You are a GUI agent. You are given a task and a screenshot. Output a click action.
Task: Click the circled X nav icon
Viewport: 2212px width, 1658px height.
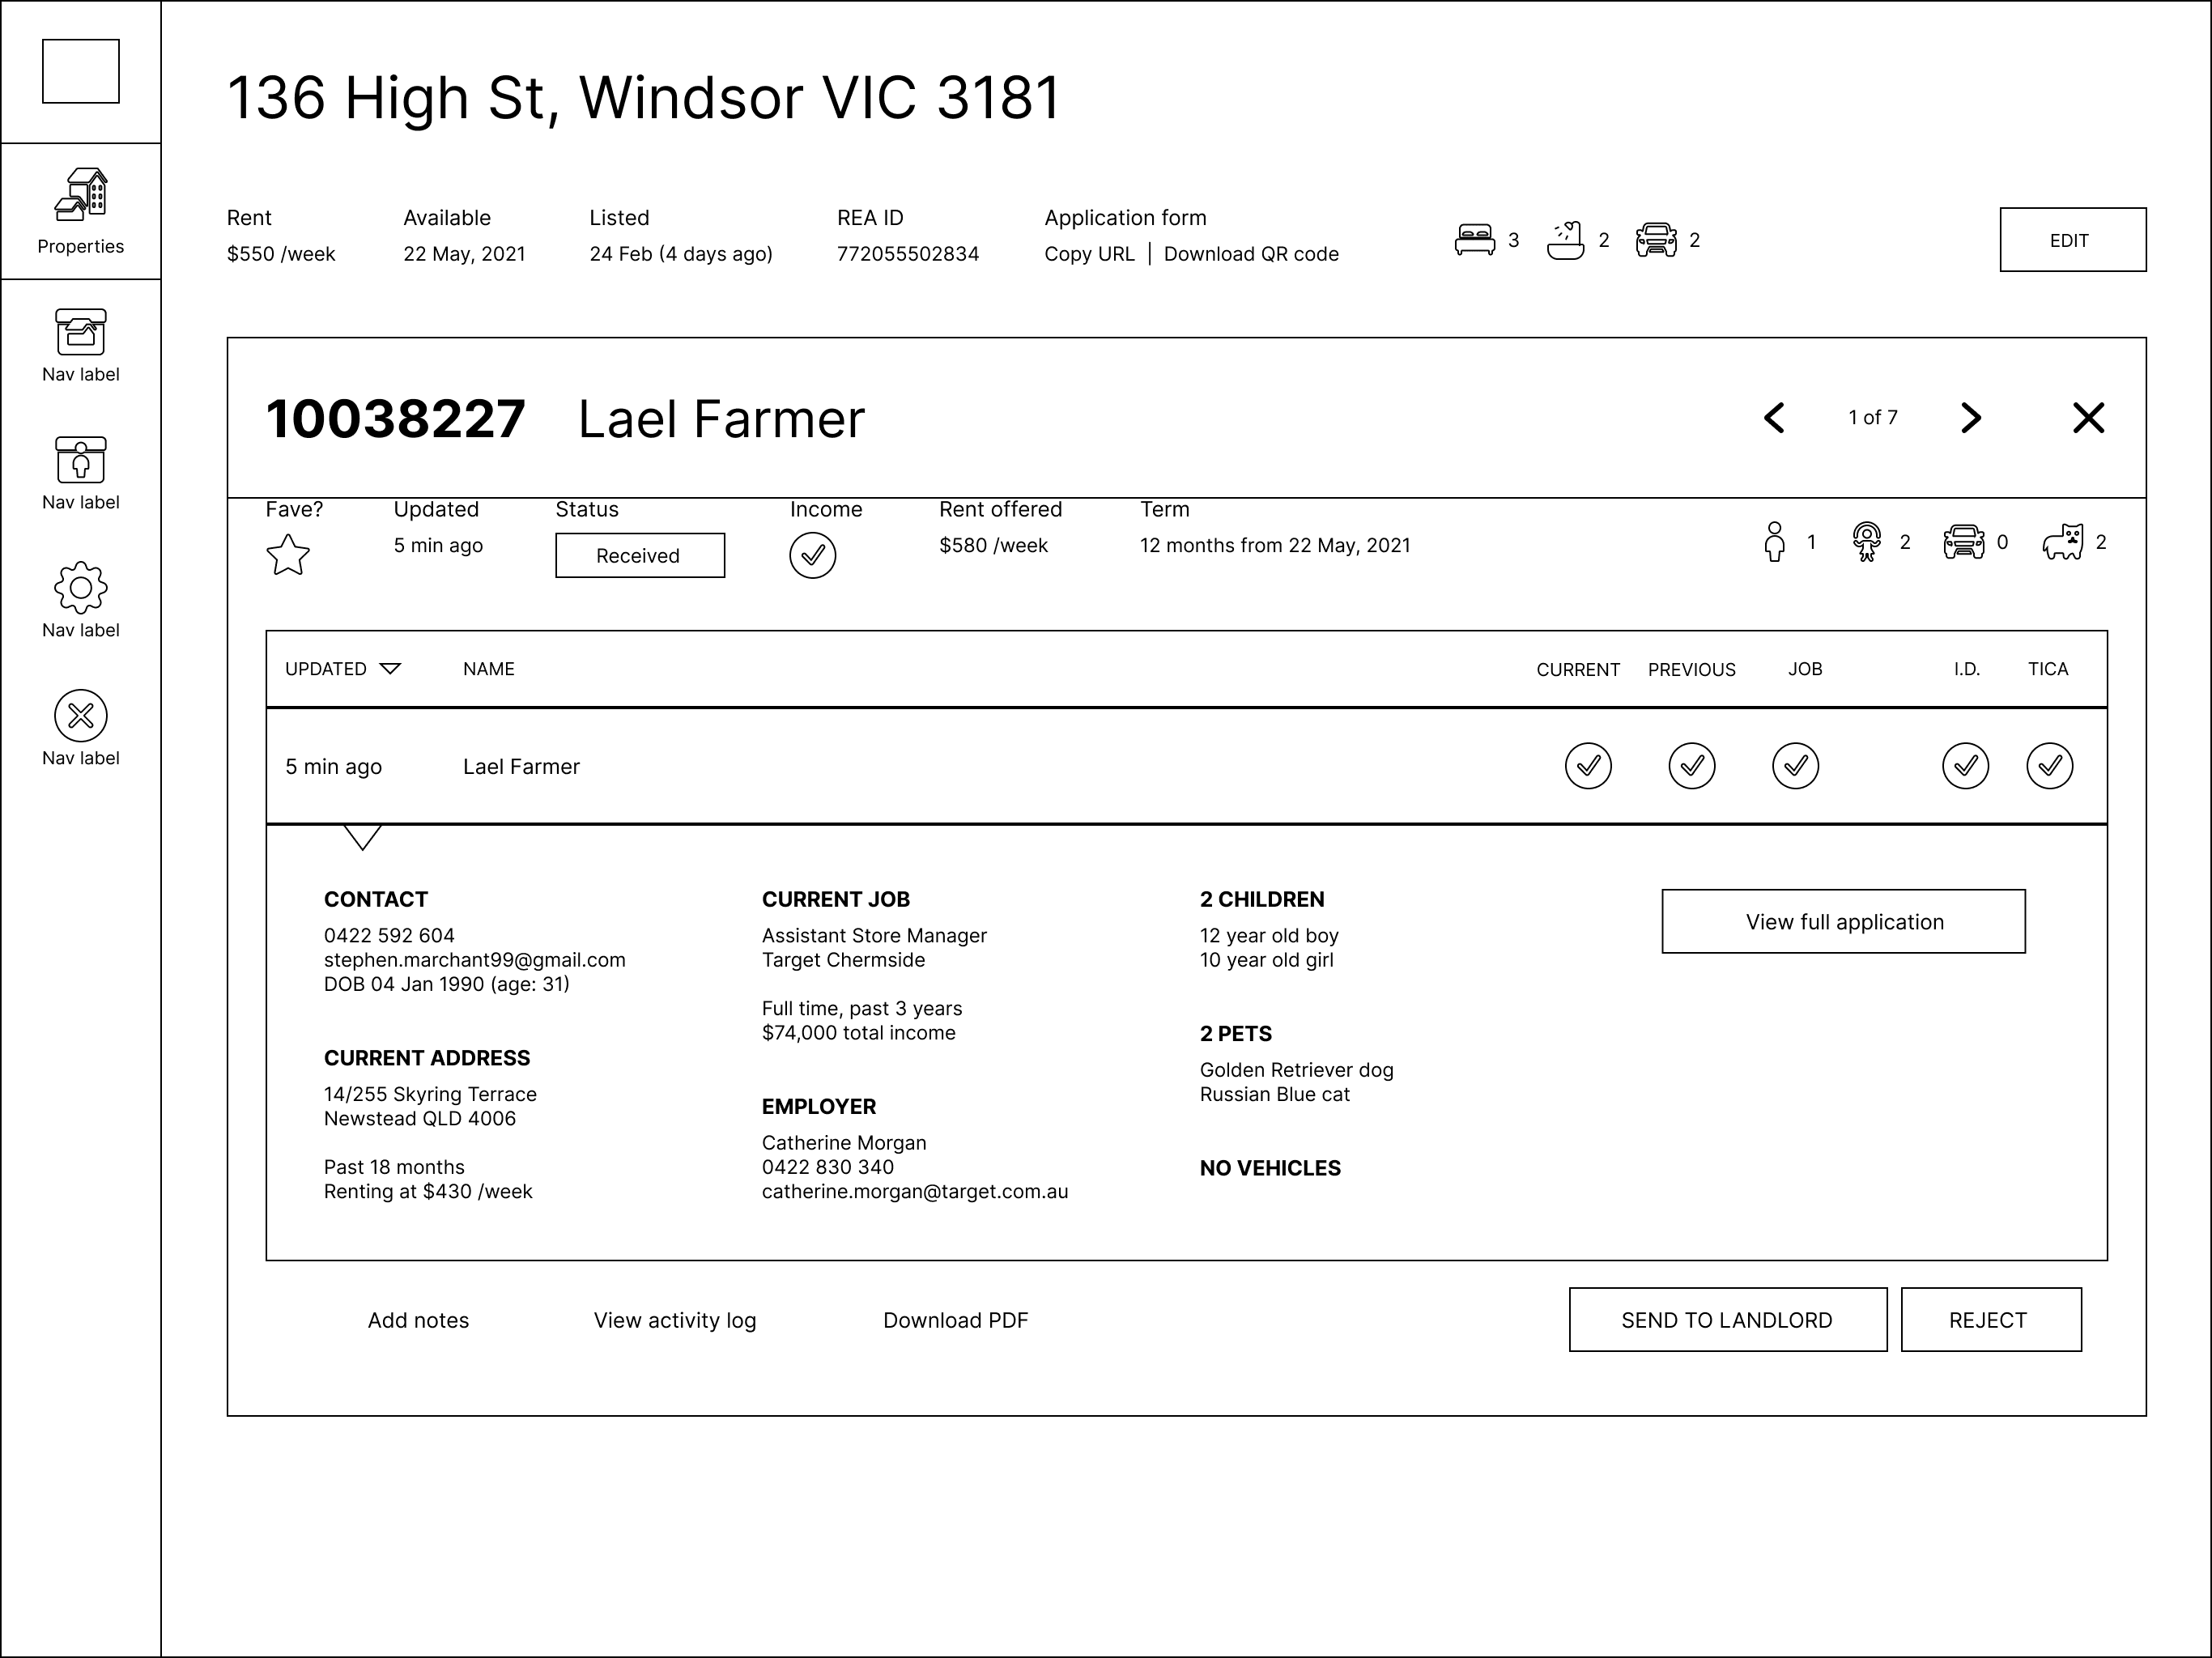tap(81, 716)
